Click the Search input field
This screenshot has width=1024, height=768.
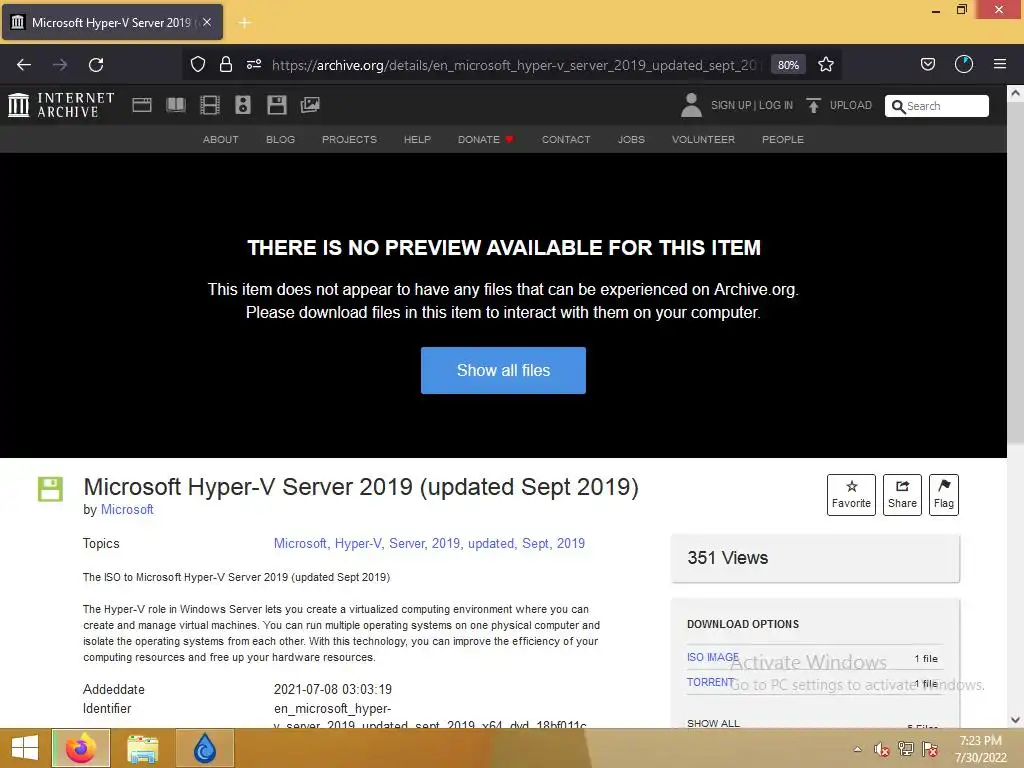[936, 106]
